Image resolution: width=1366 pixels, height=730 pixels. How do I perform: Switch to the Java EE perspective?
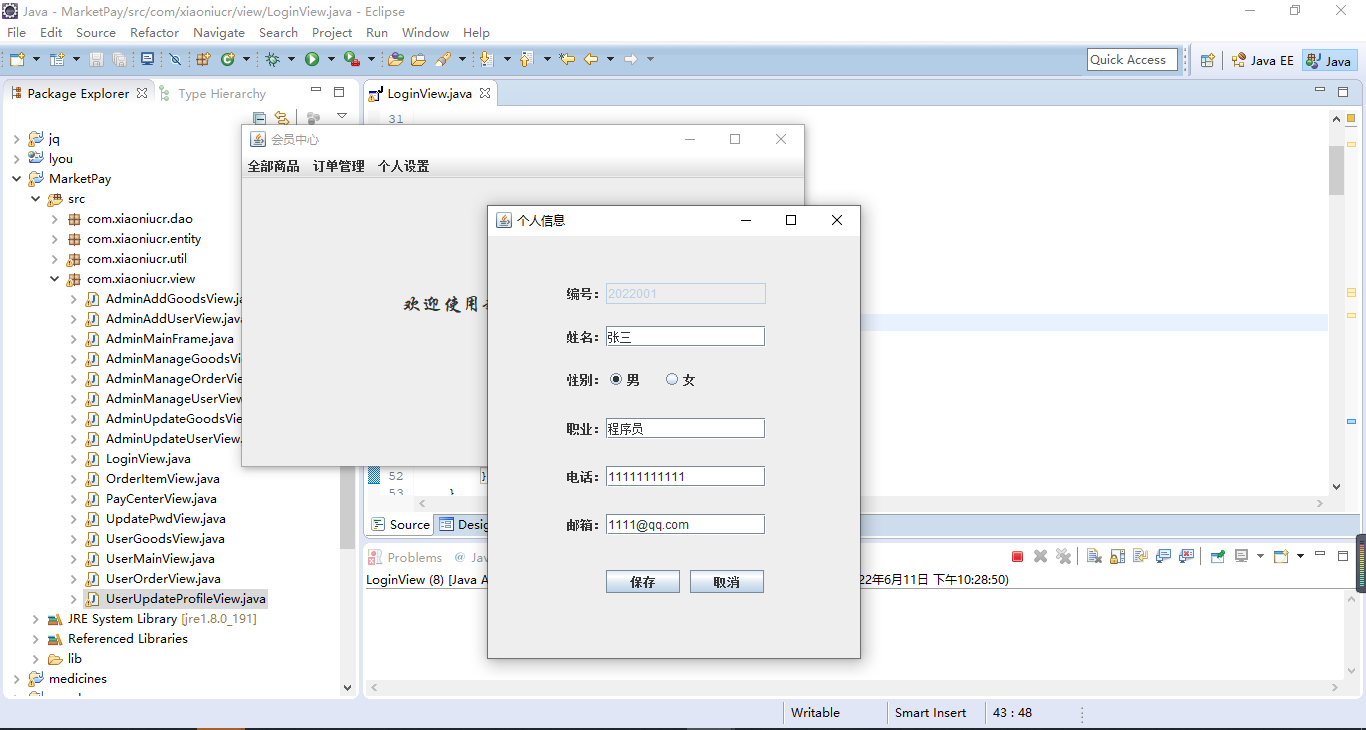pyautogui.click(x=1262, y=61)
